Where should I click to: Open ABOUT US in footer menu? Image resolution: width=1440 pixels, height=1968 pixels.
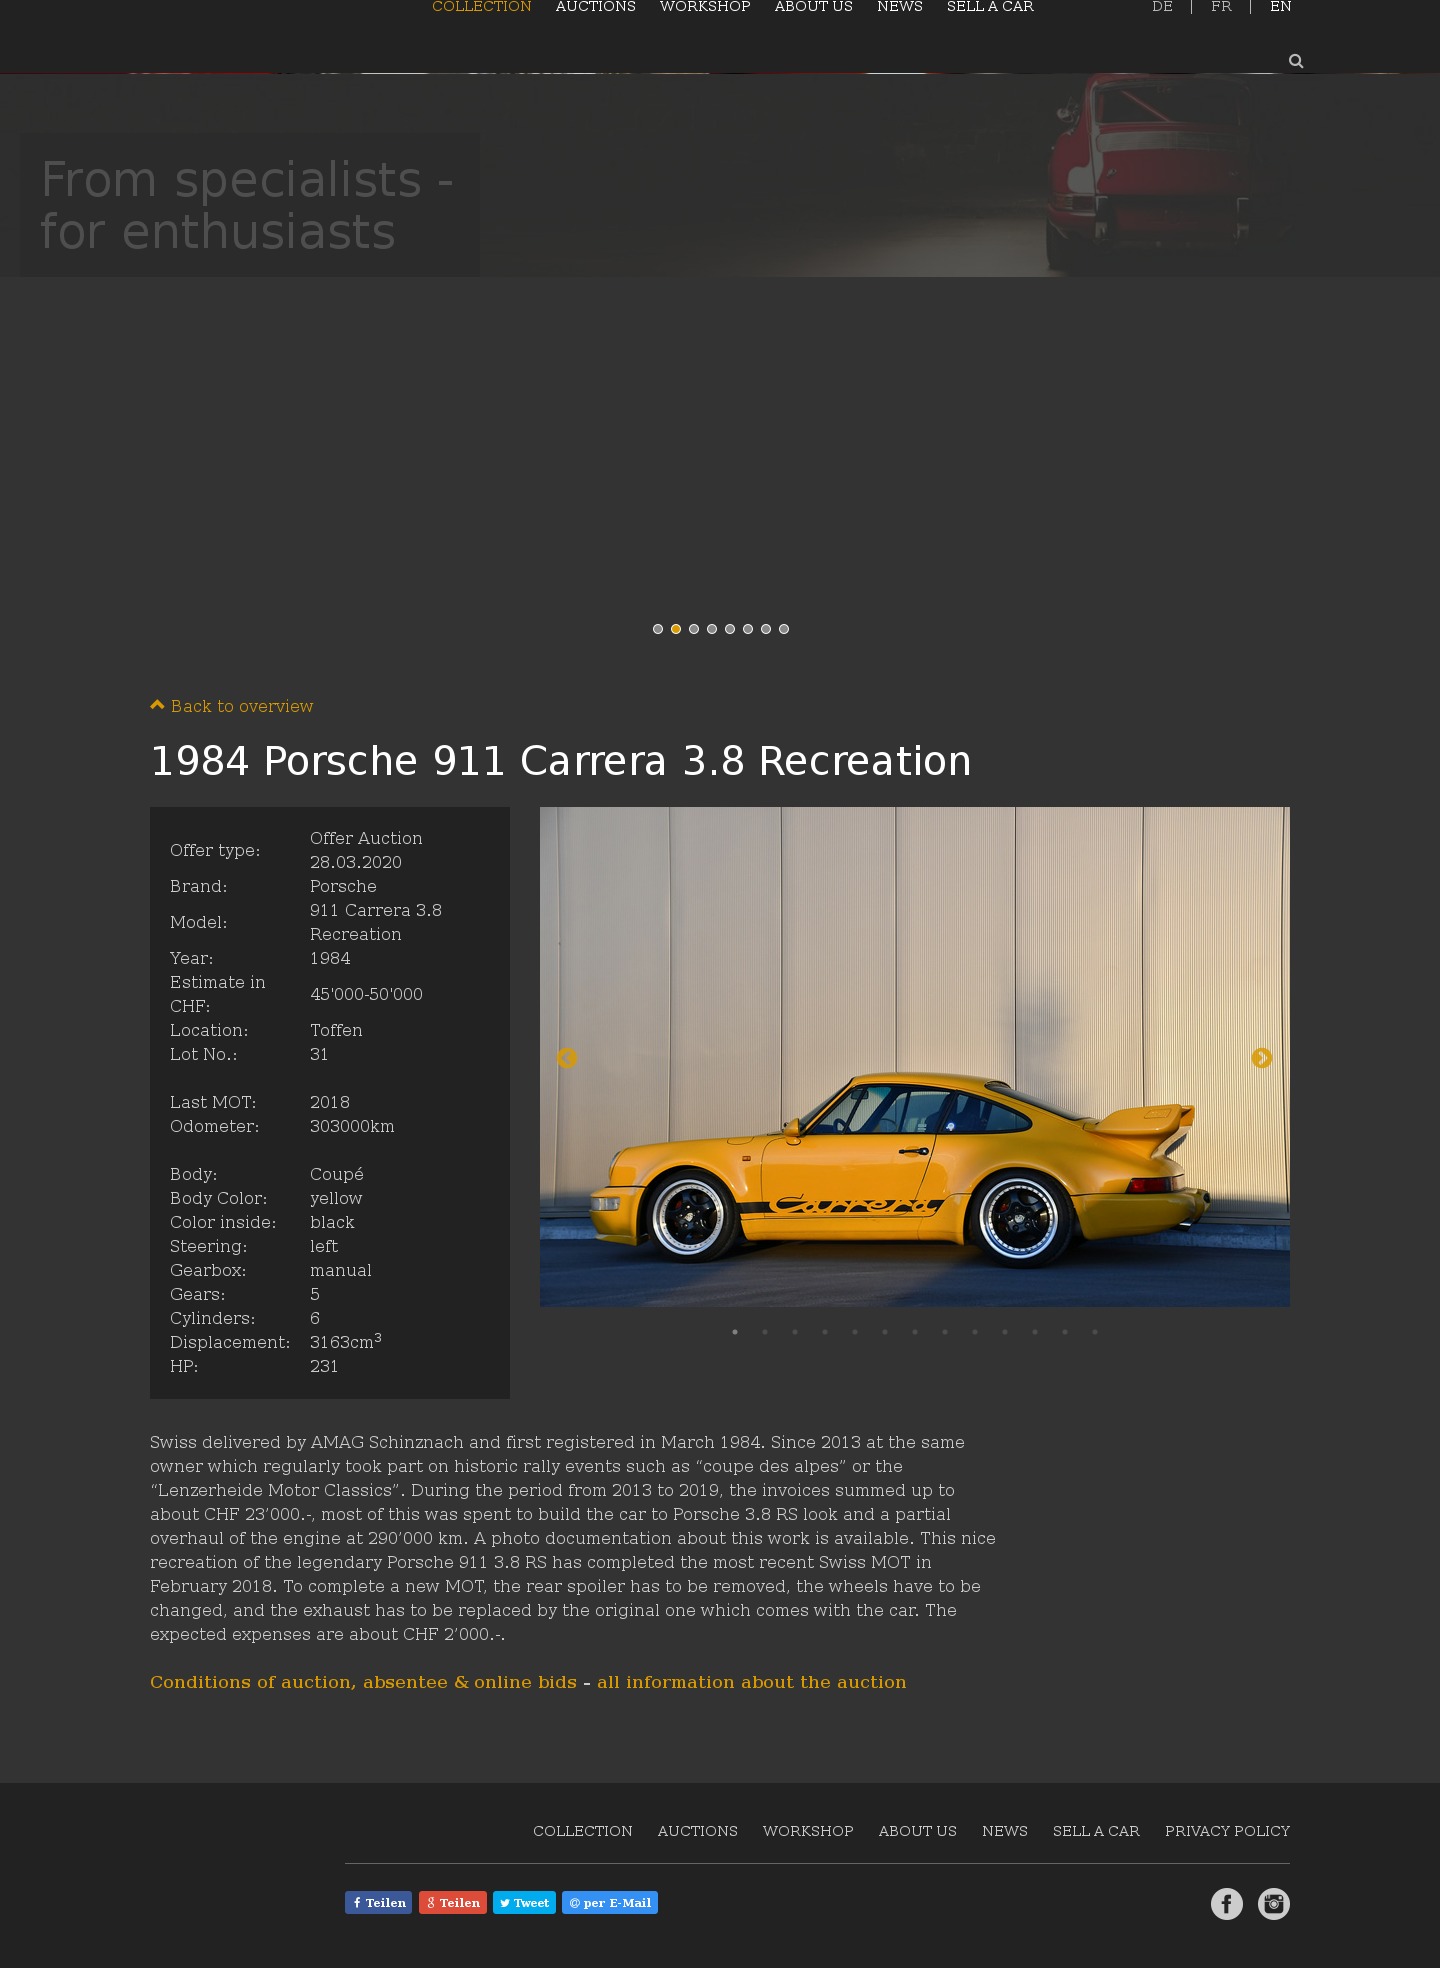coord(918,1831)
